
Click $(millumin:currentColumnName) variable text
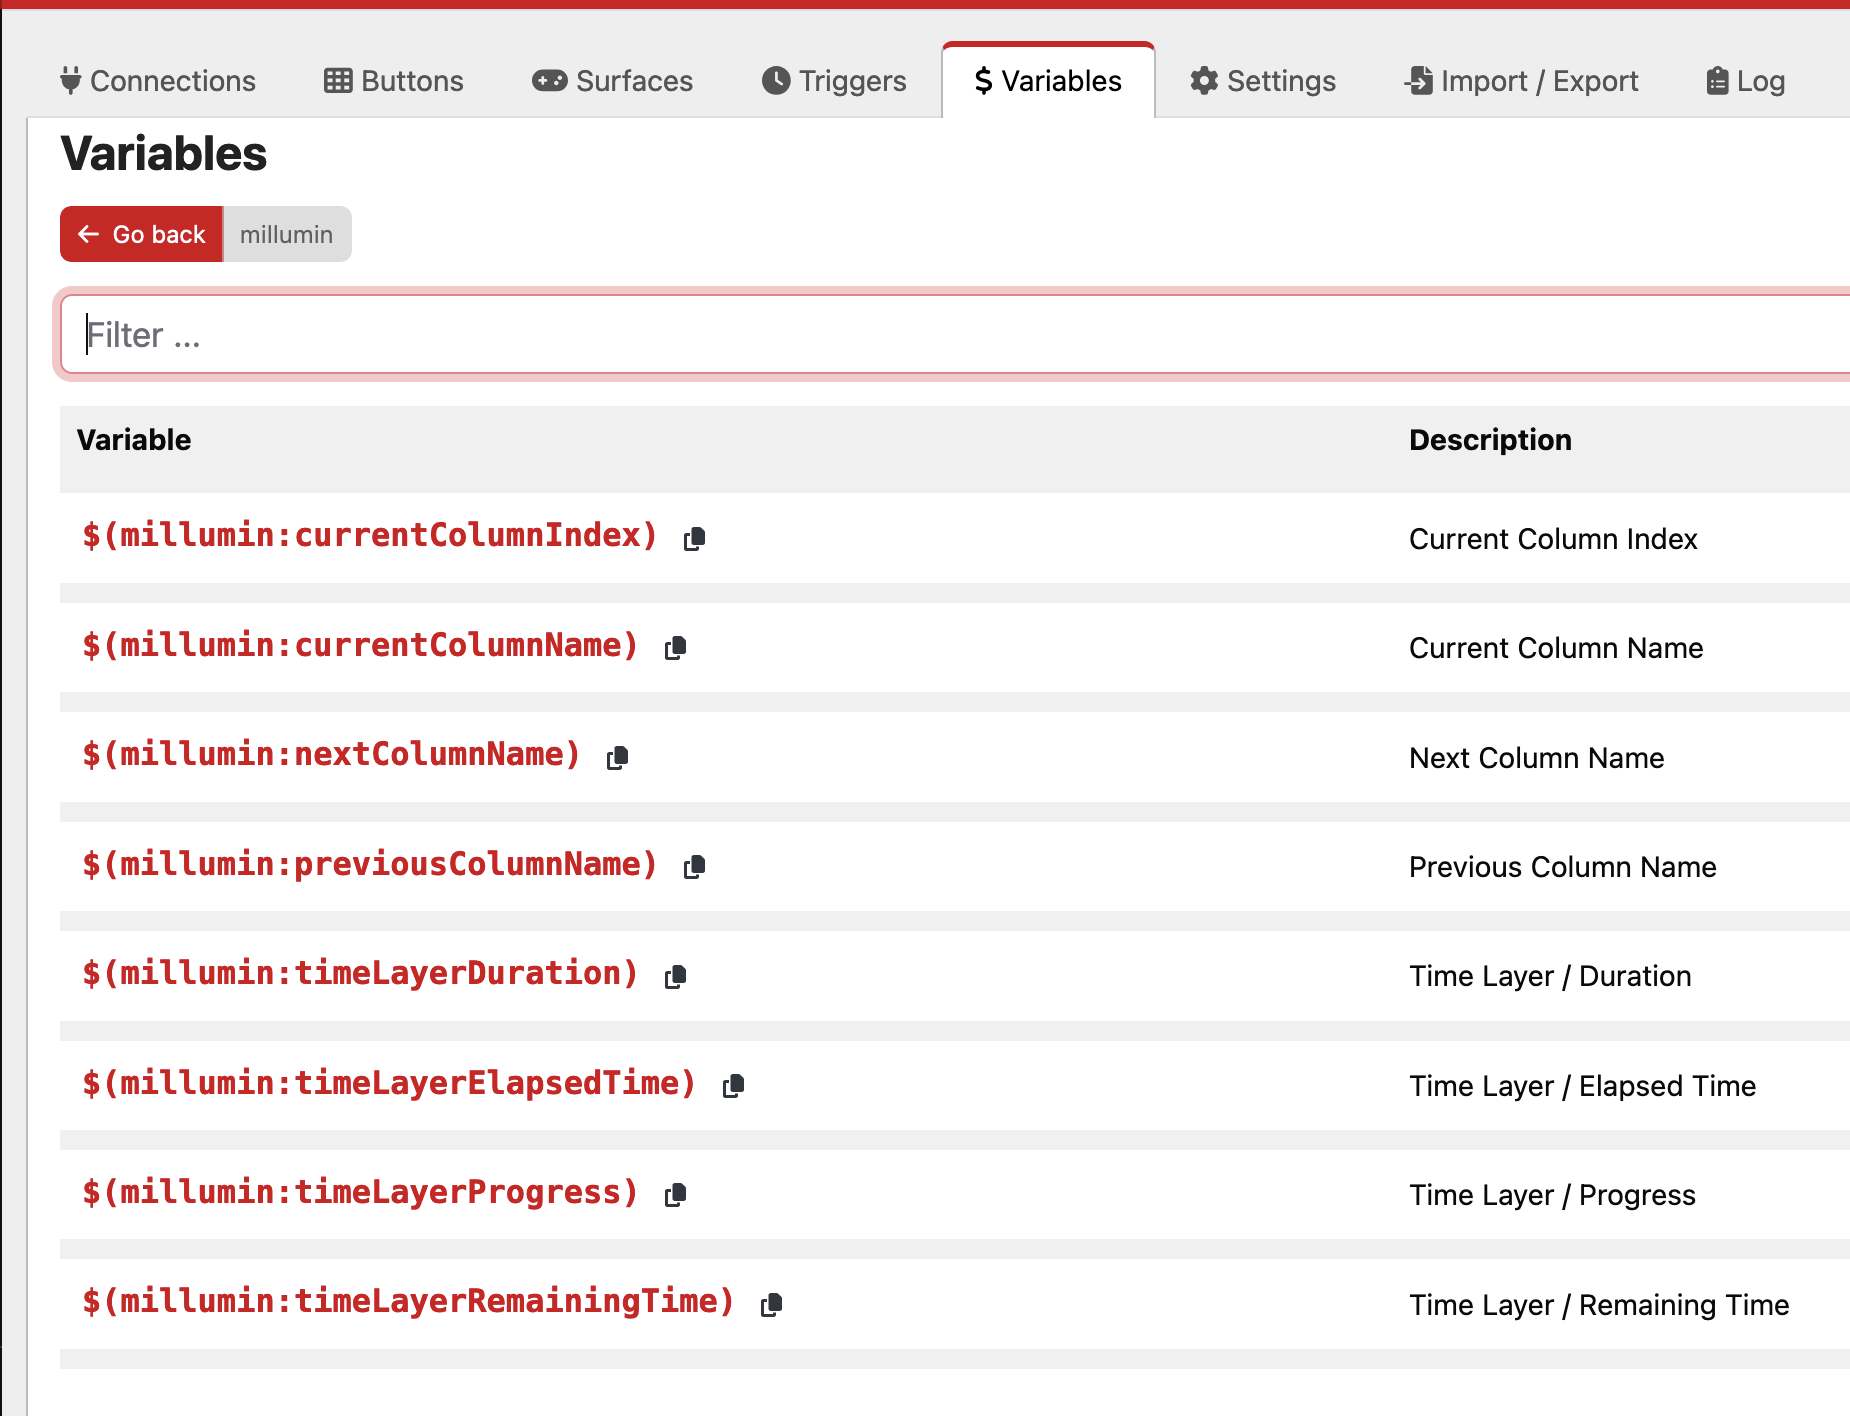360,646
